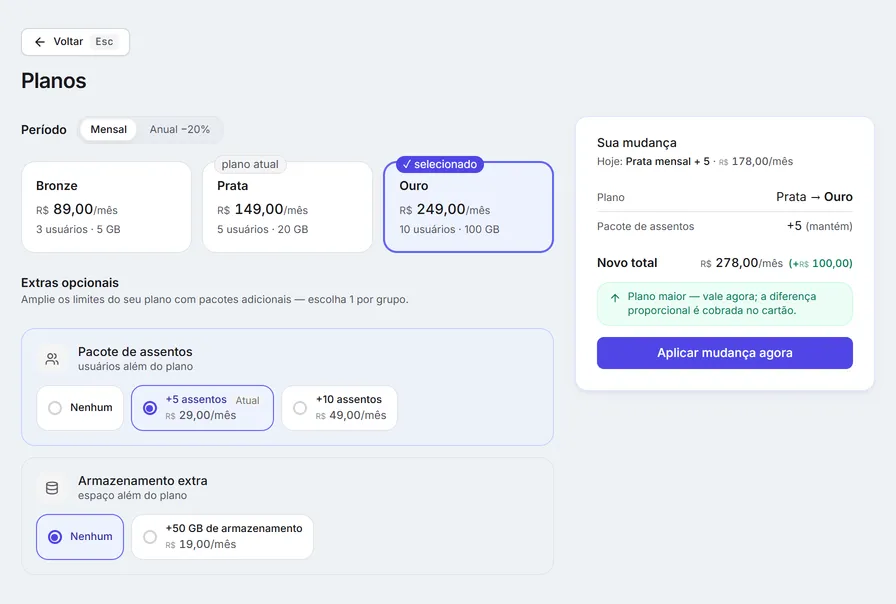Screen dimensions: 896x604
Task: Click the '5 usuários · 20 GB' Prata detail
Action: 262,230
